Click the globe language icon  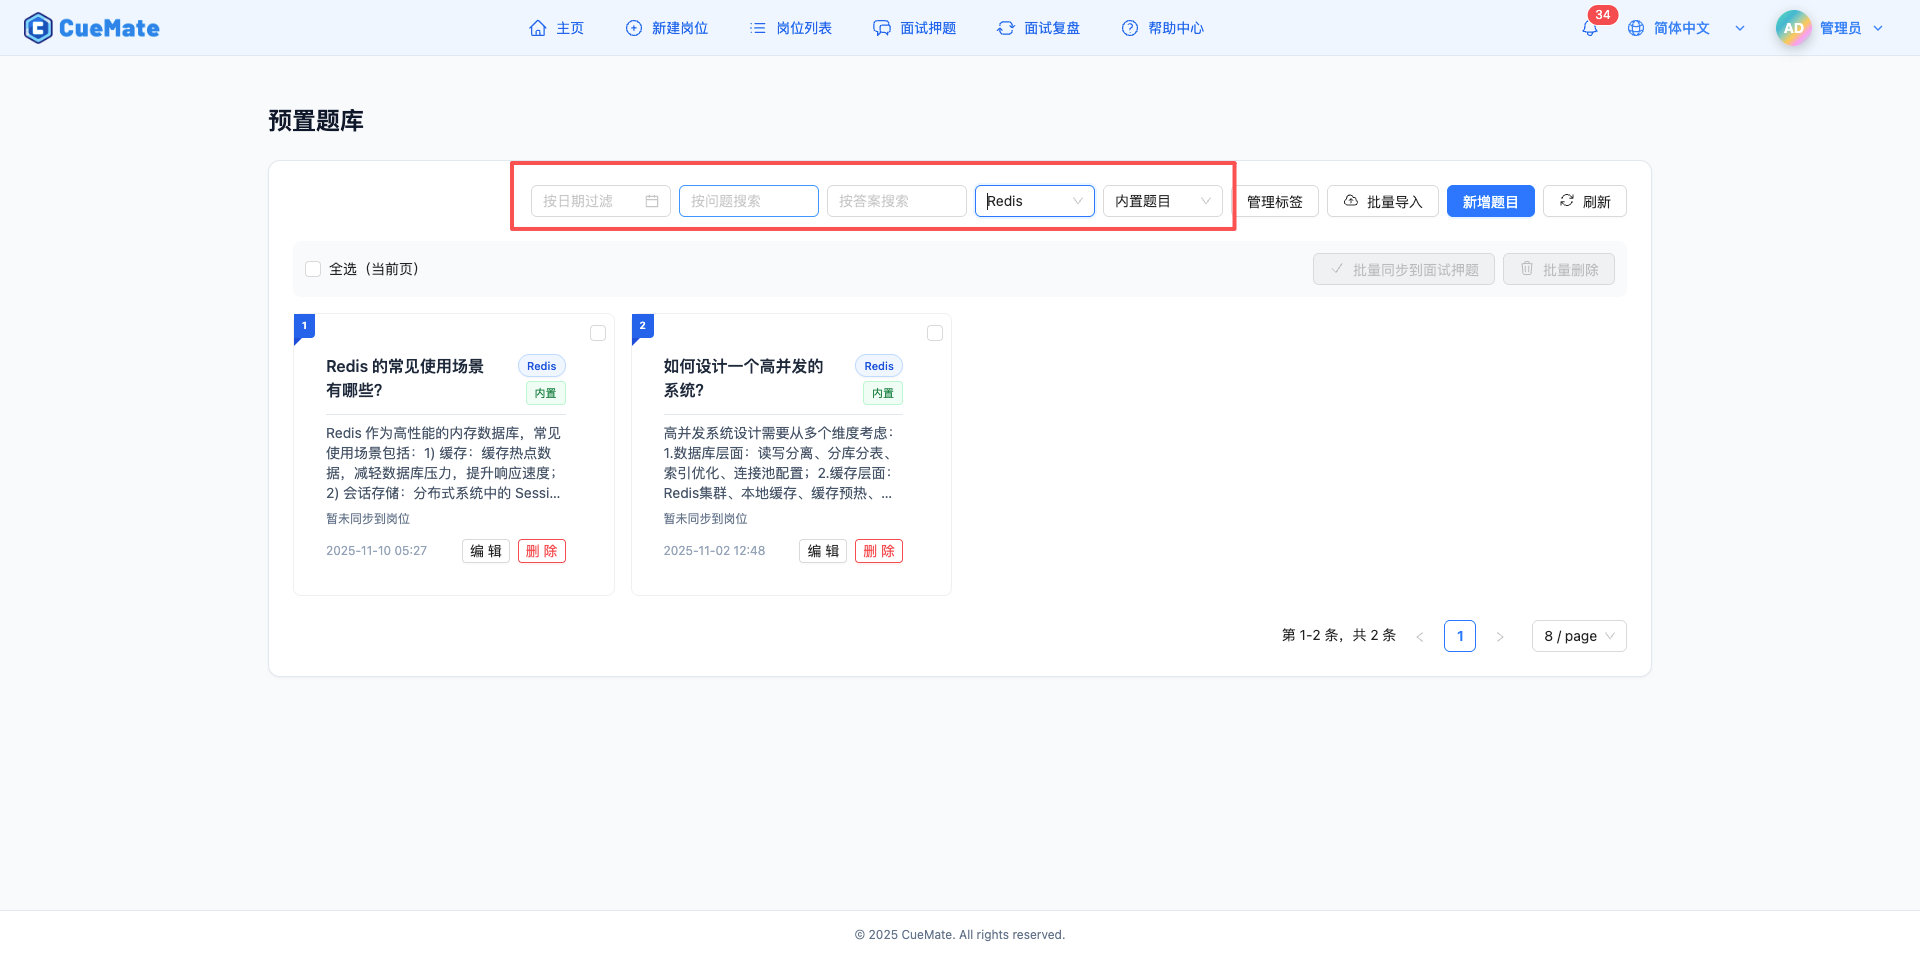click(1636, 28)
